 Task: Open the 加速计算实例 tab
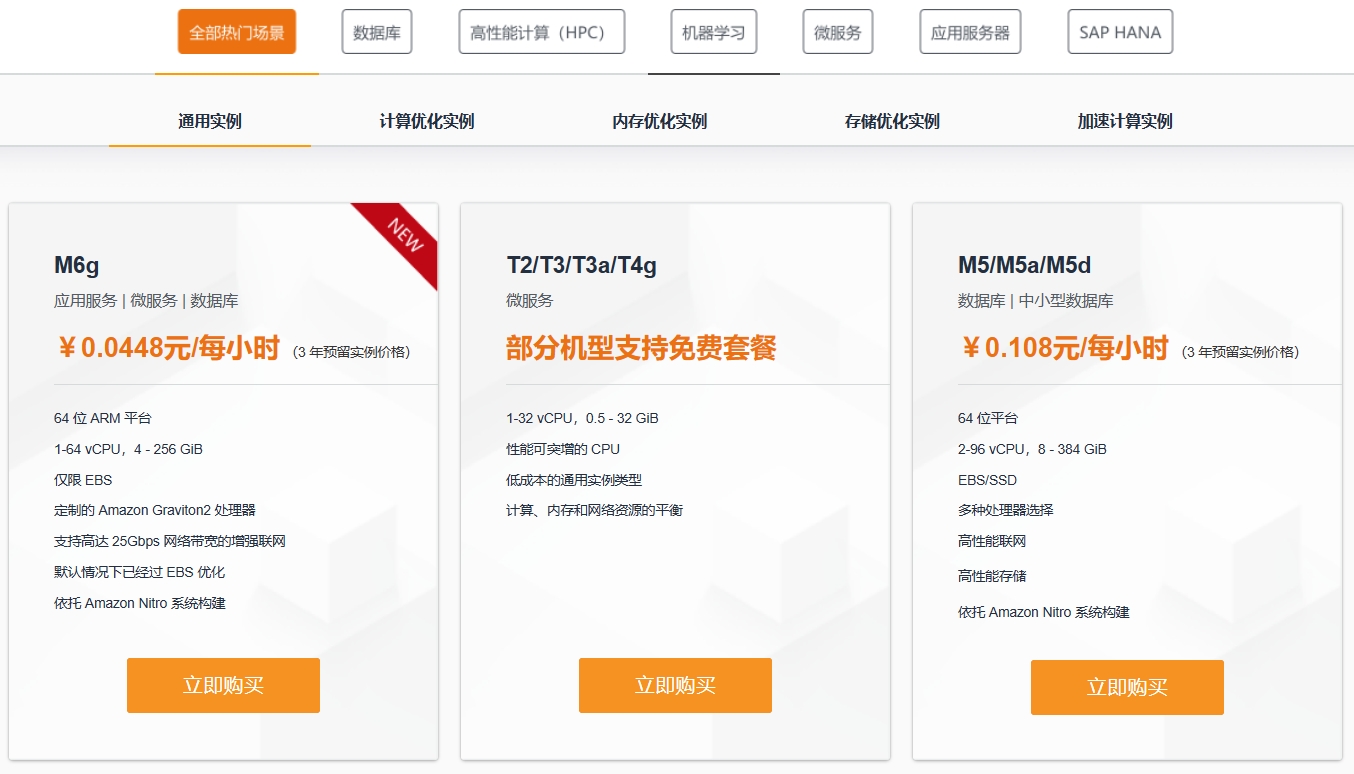[1121, 120]
